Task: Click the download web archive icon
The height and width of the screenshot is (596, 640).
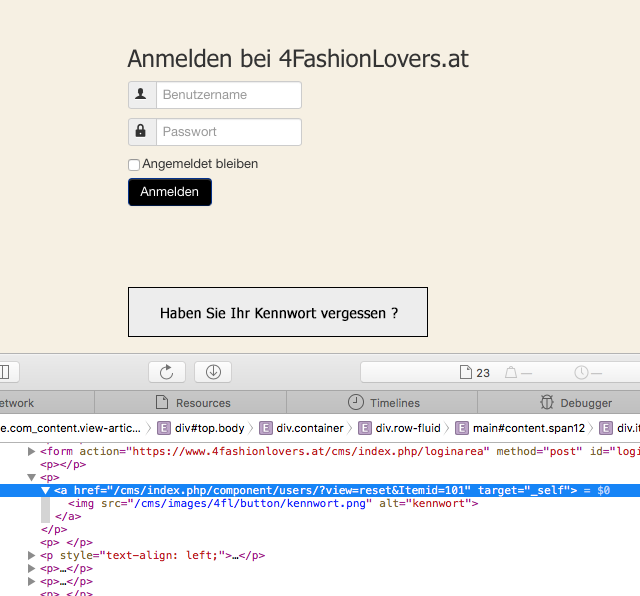Action: pos(213,372)
